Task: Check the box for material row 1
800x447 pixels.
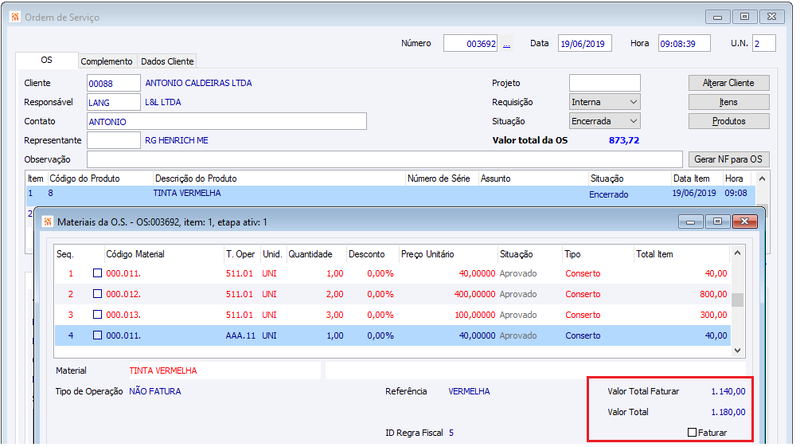Action: click(x=97, y=273)
